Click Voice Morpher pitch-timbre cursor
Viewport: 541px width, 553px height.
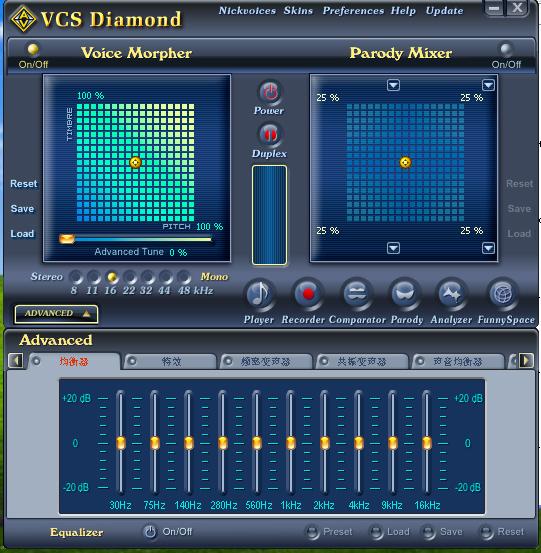pyautogui.click(x=135, y=163)
